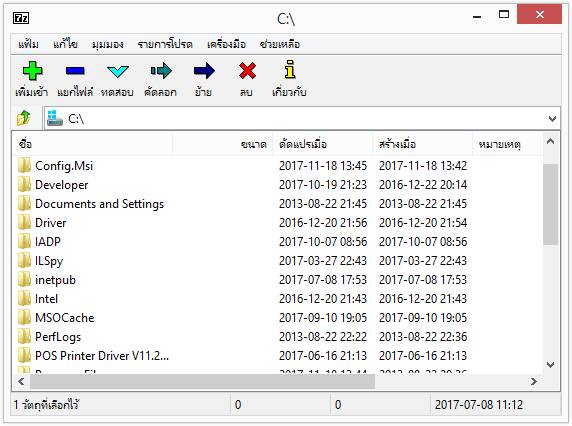This screenshot has width=572, height=426.
Task: Click the POS Printer Driver V11.2... name
Action: (x=102, y=356)
